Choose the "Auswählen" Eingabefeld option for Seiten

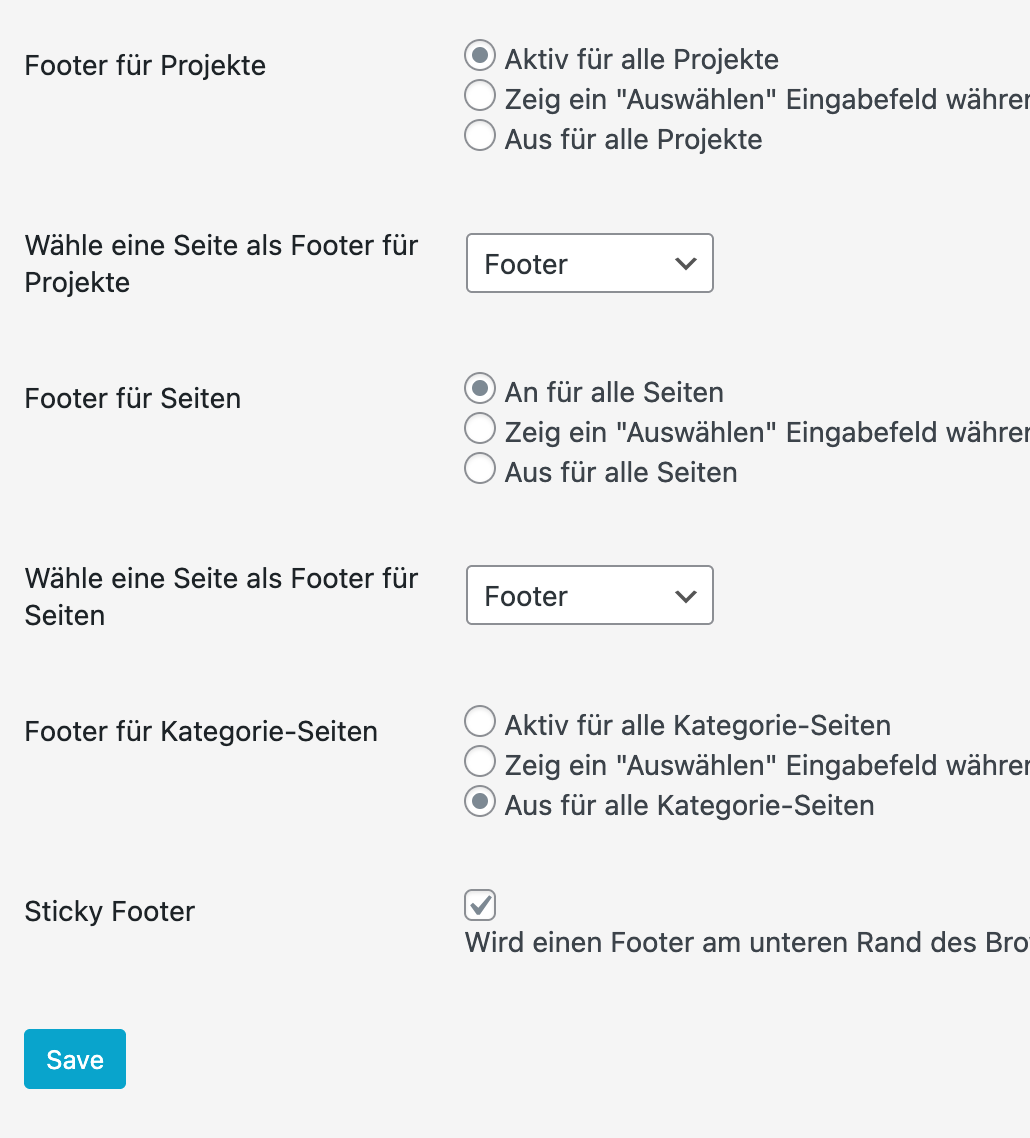(x=480, y=429)
